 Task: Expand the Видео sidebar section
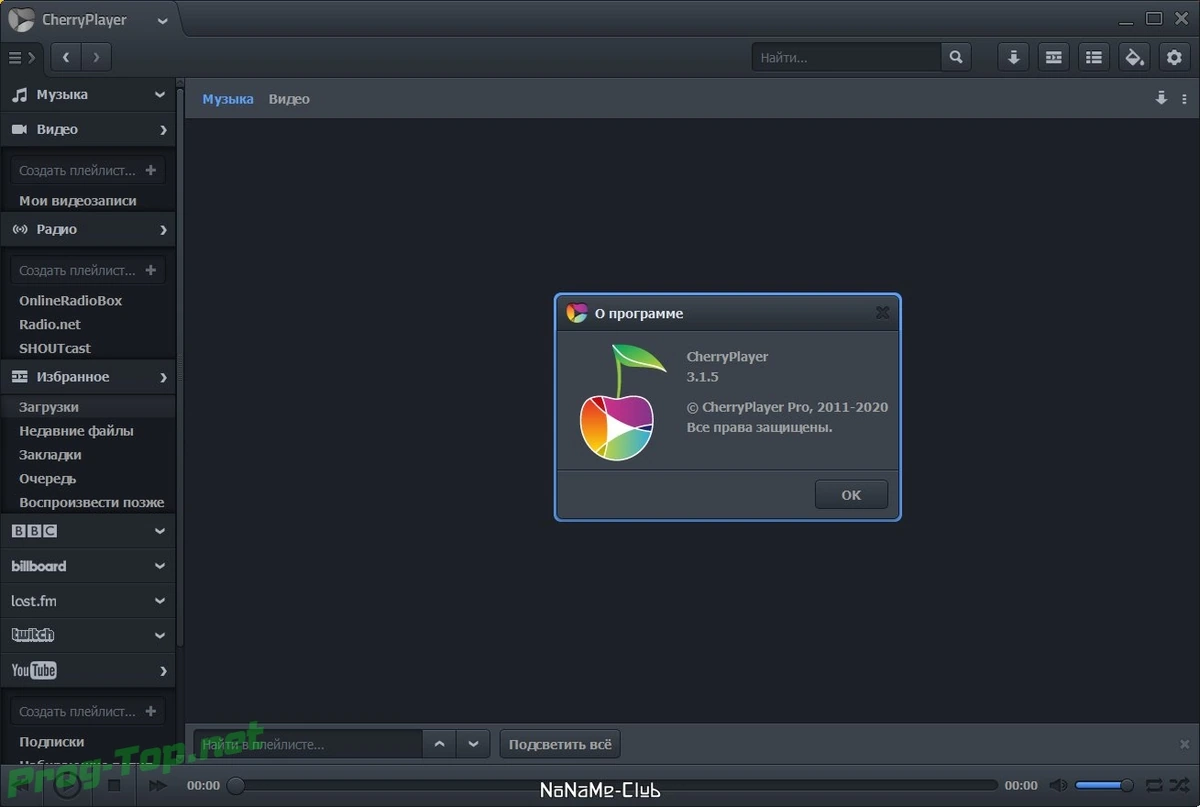(88, 129)
